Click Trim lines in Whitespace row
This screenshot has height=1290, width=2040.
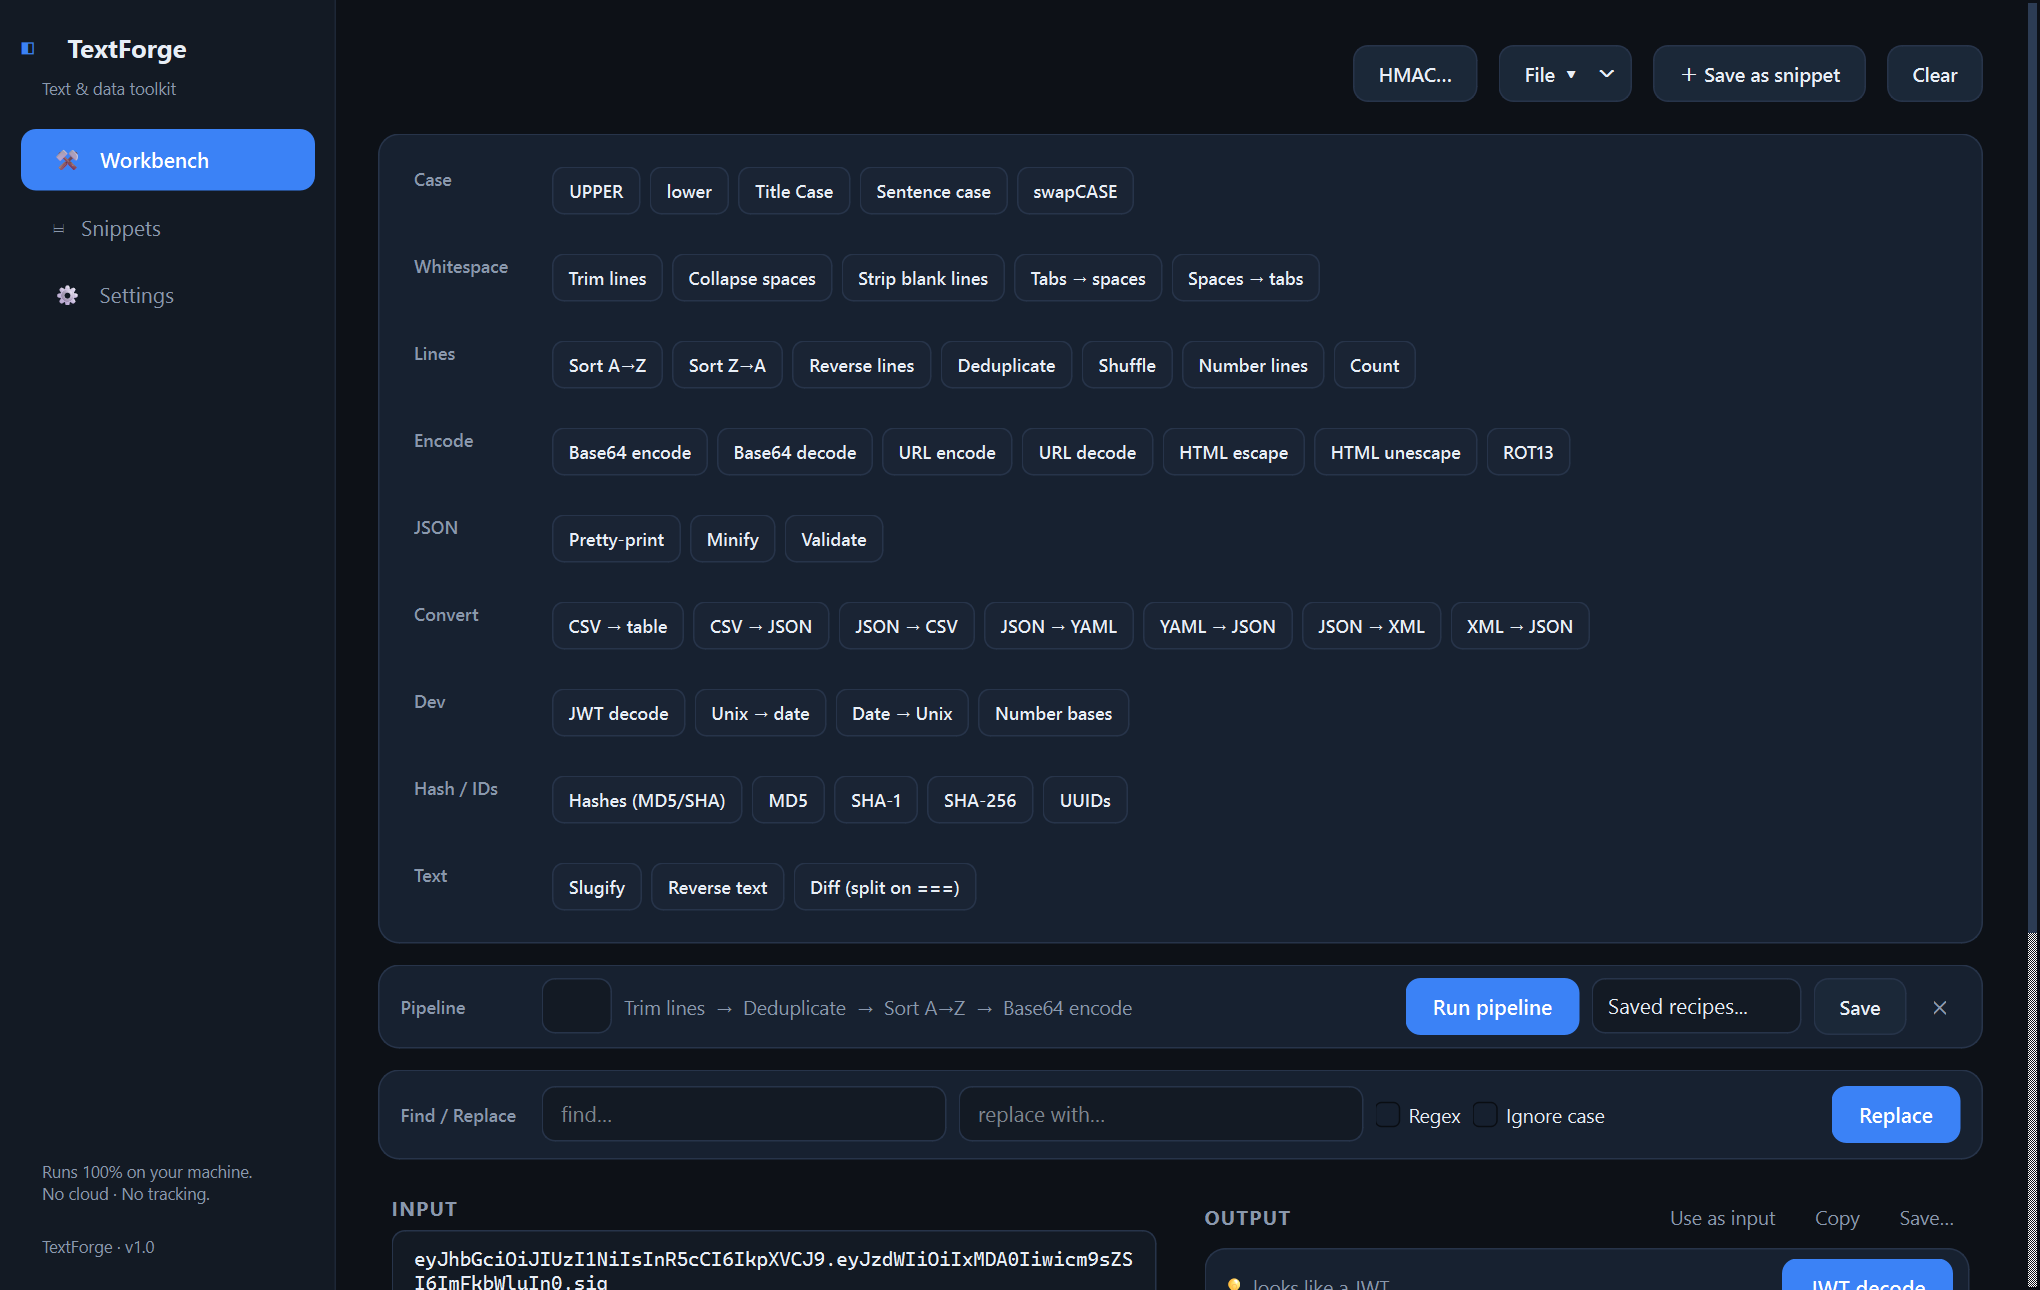click(x=607, y=278)
